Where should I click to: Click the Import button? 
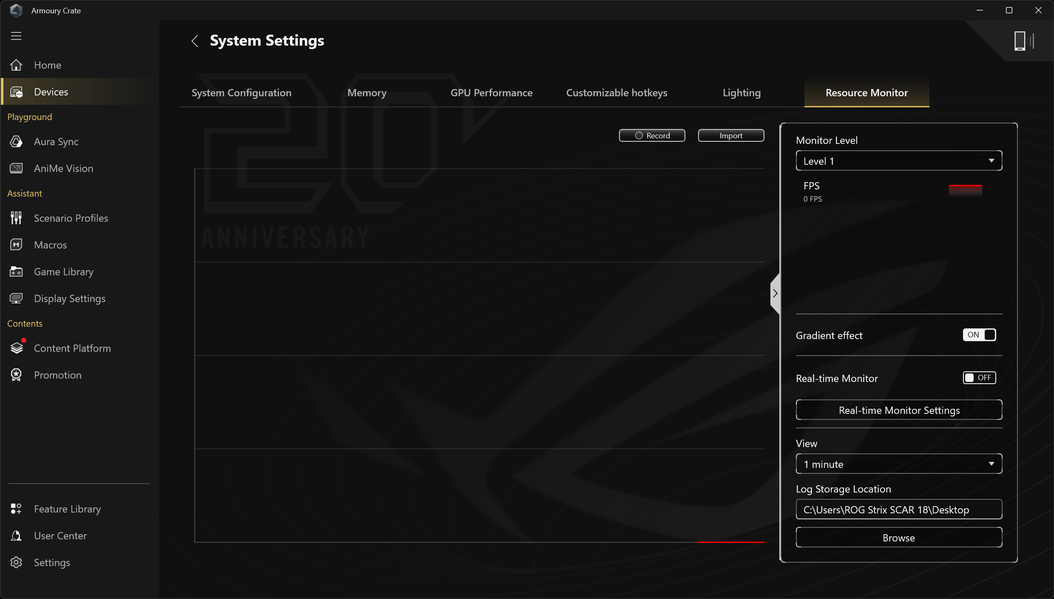(731, 136)
